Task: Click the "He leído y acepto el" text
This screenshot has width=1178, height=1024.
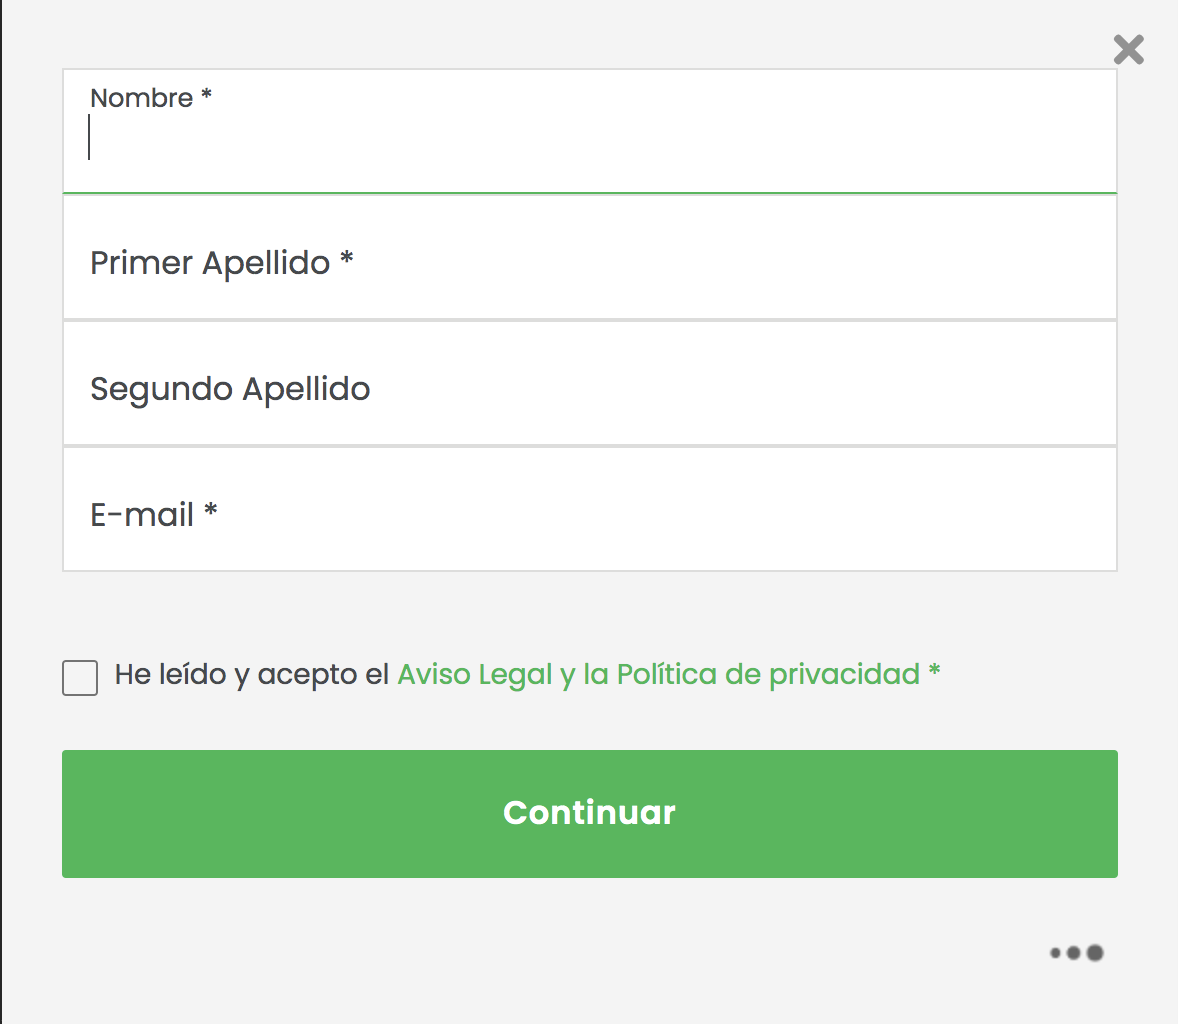Action: pos(251,674)
